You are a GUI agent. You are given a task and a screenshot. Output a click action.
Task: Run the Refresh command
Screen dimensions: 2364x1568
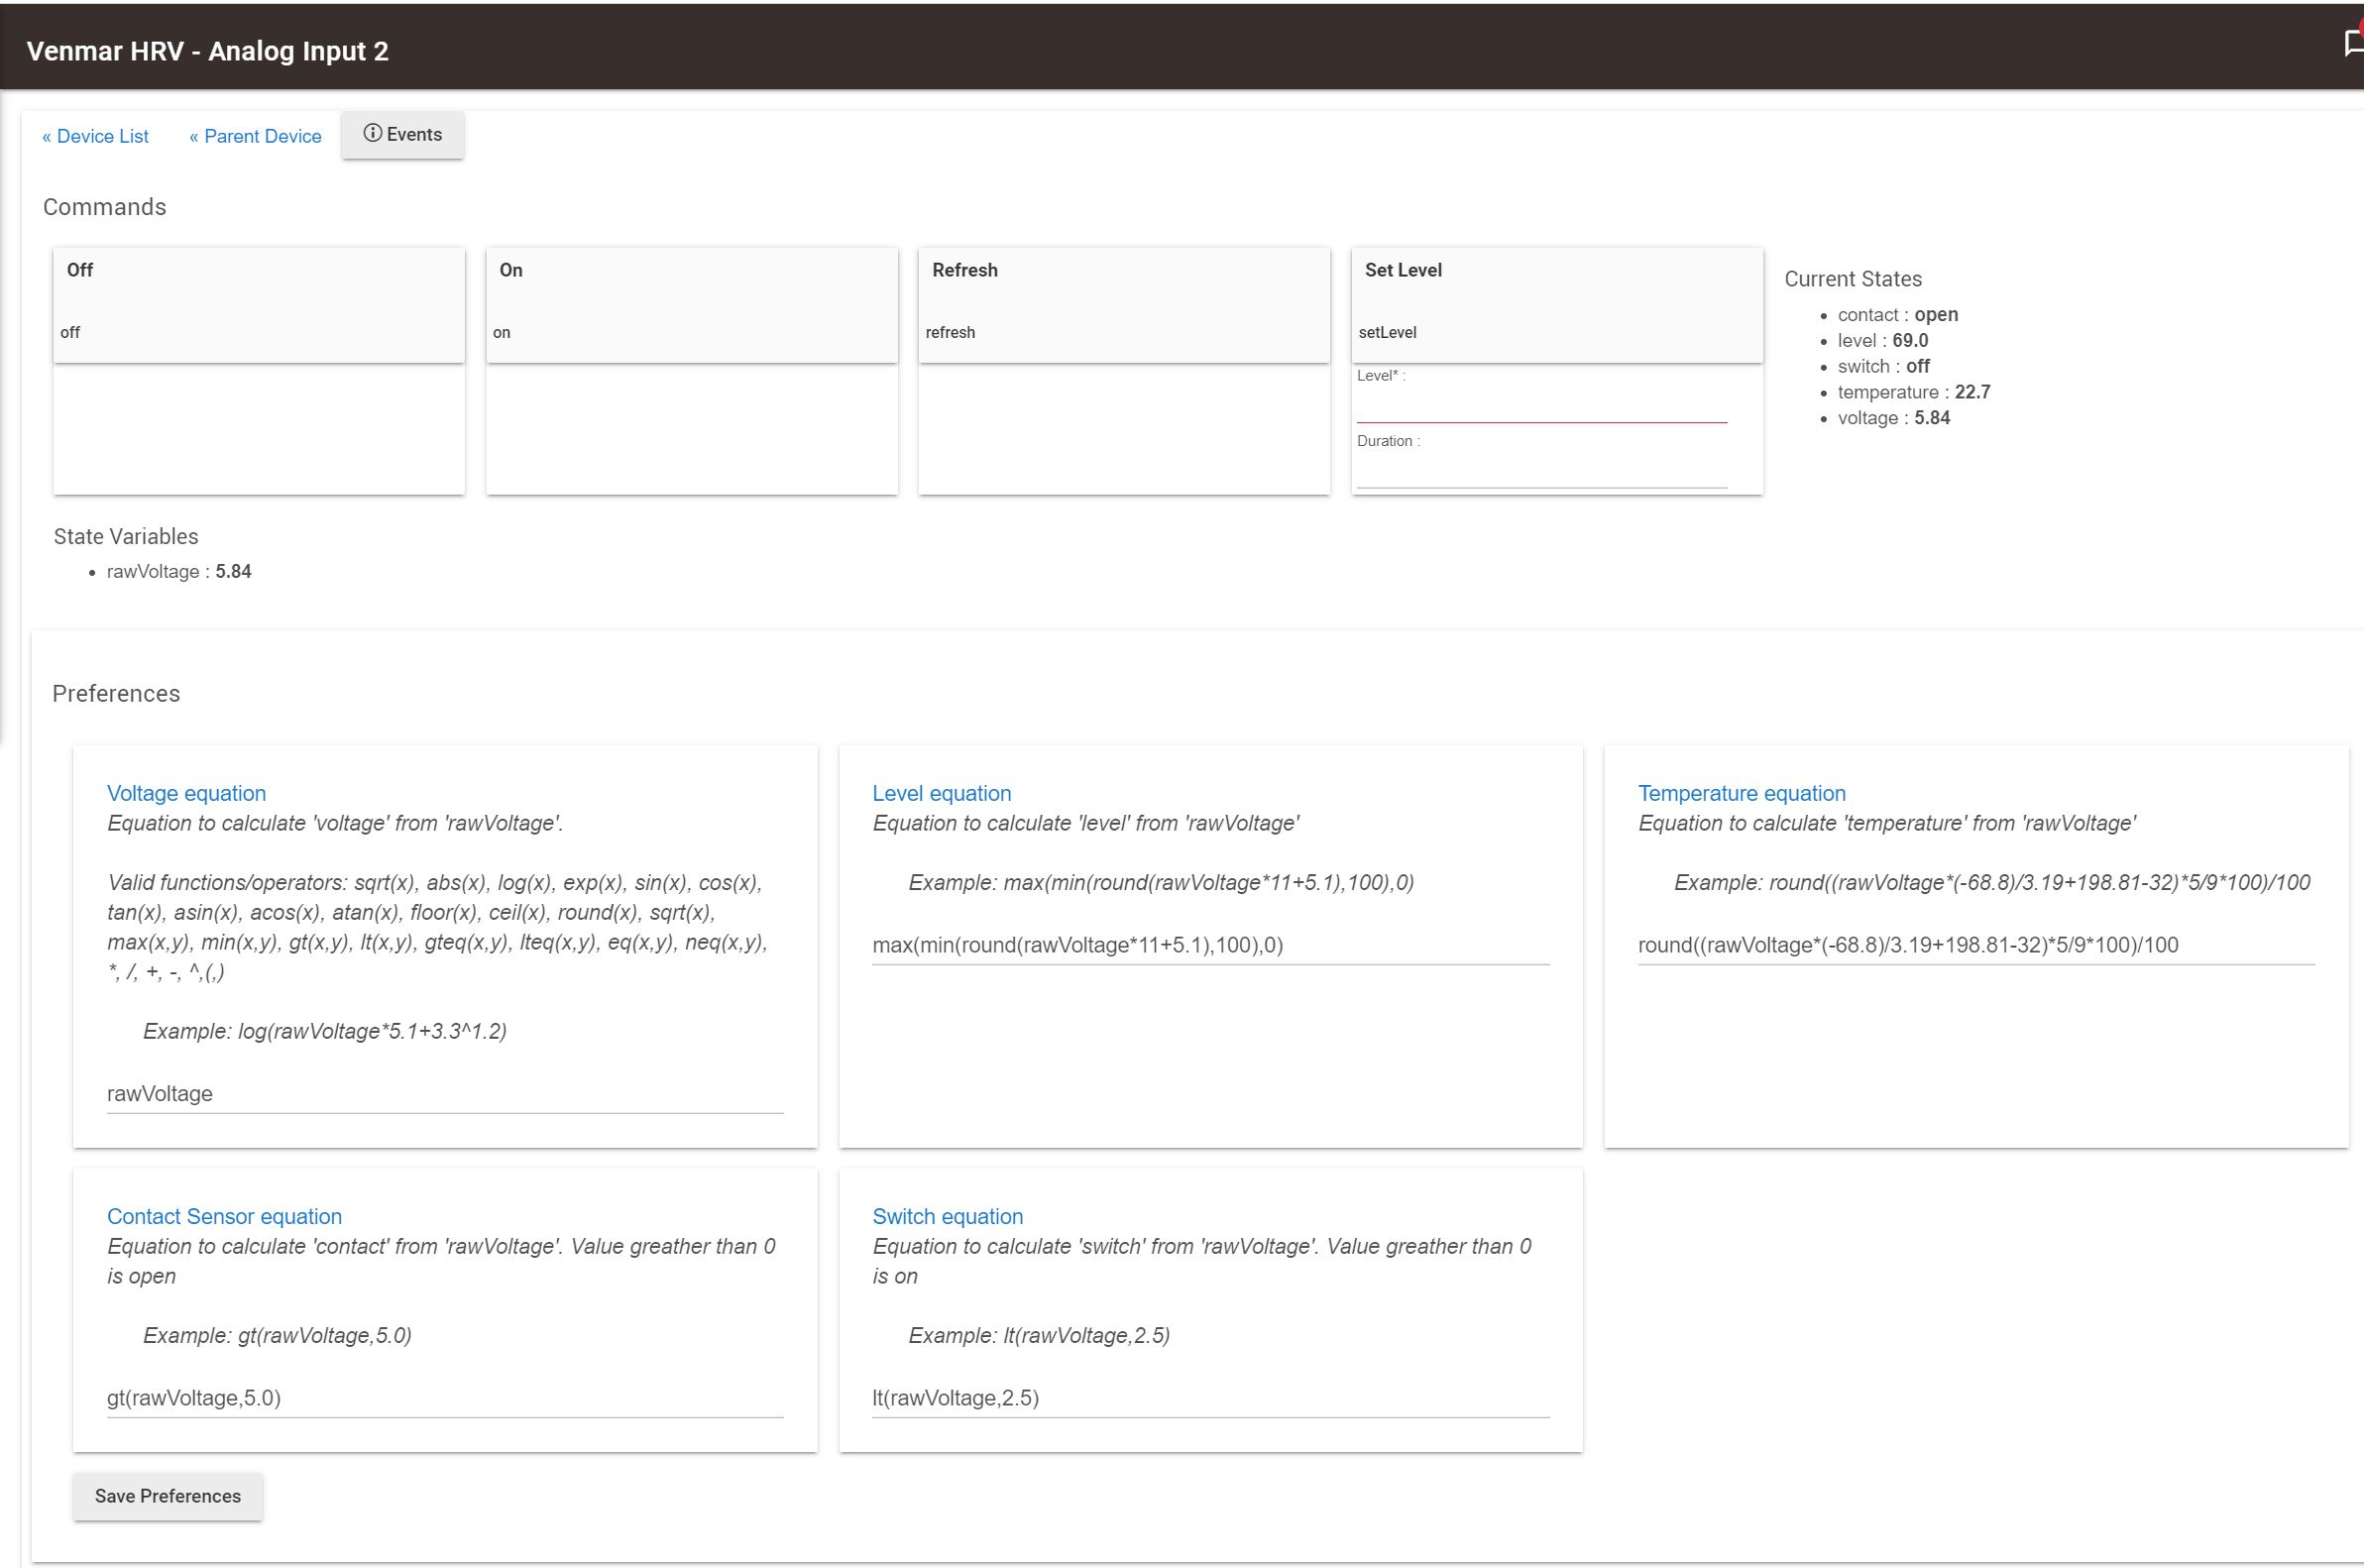[1124, 305]
